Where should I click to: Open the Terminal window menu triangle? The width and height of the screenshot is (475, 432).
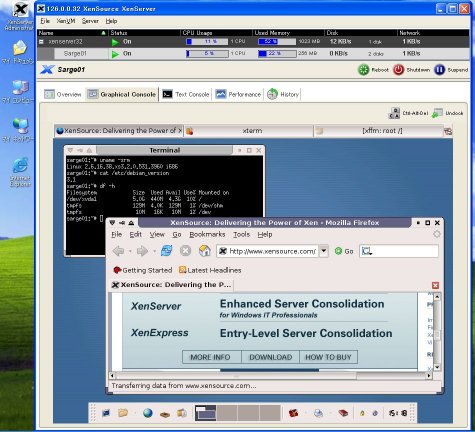click(x=70, y=150)
